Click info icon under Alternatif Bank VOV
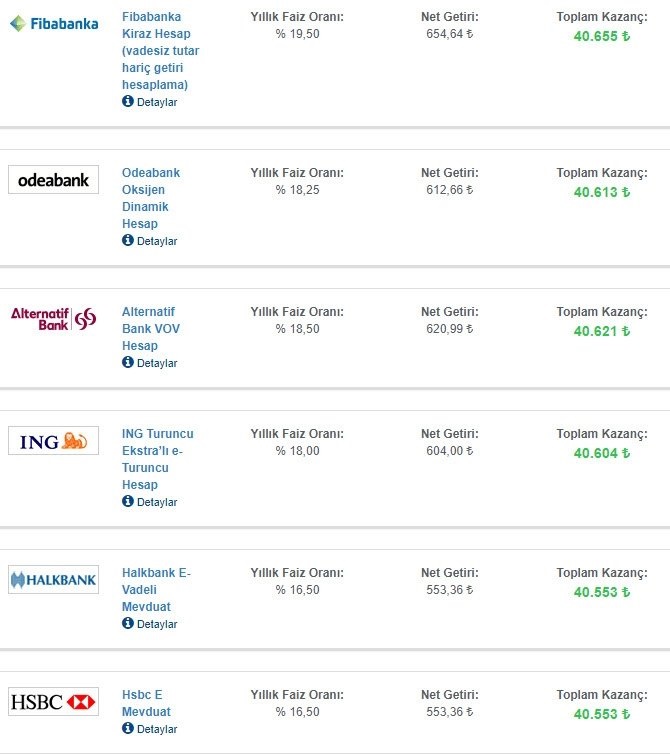This screenshot has height=754, width=670. [127, 362]
